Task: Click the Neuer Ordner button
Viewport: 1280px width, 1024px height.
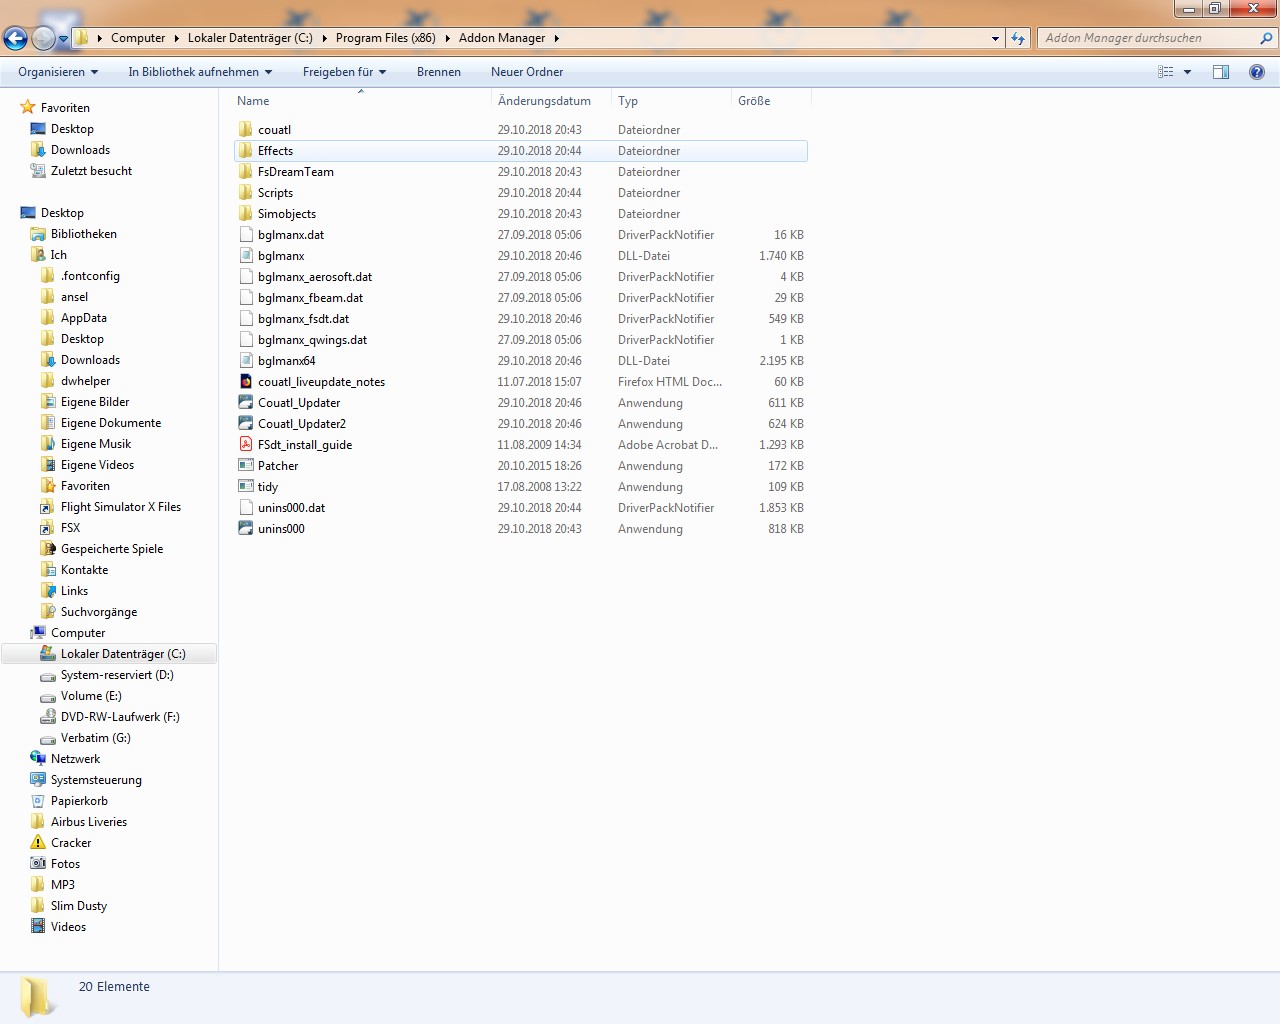Action: 527,72
